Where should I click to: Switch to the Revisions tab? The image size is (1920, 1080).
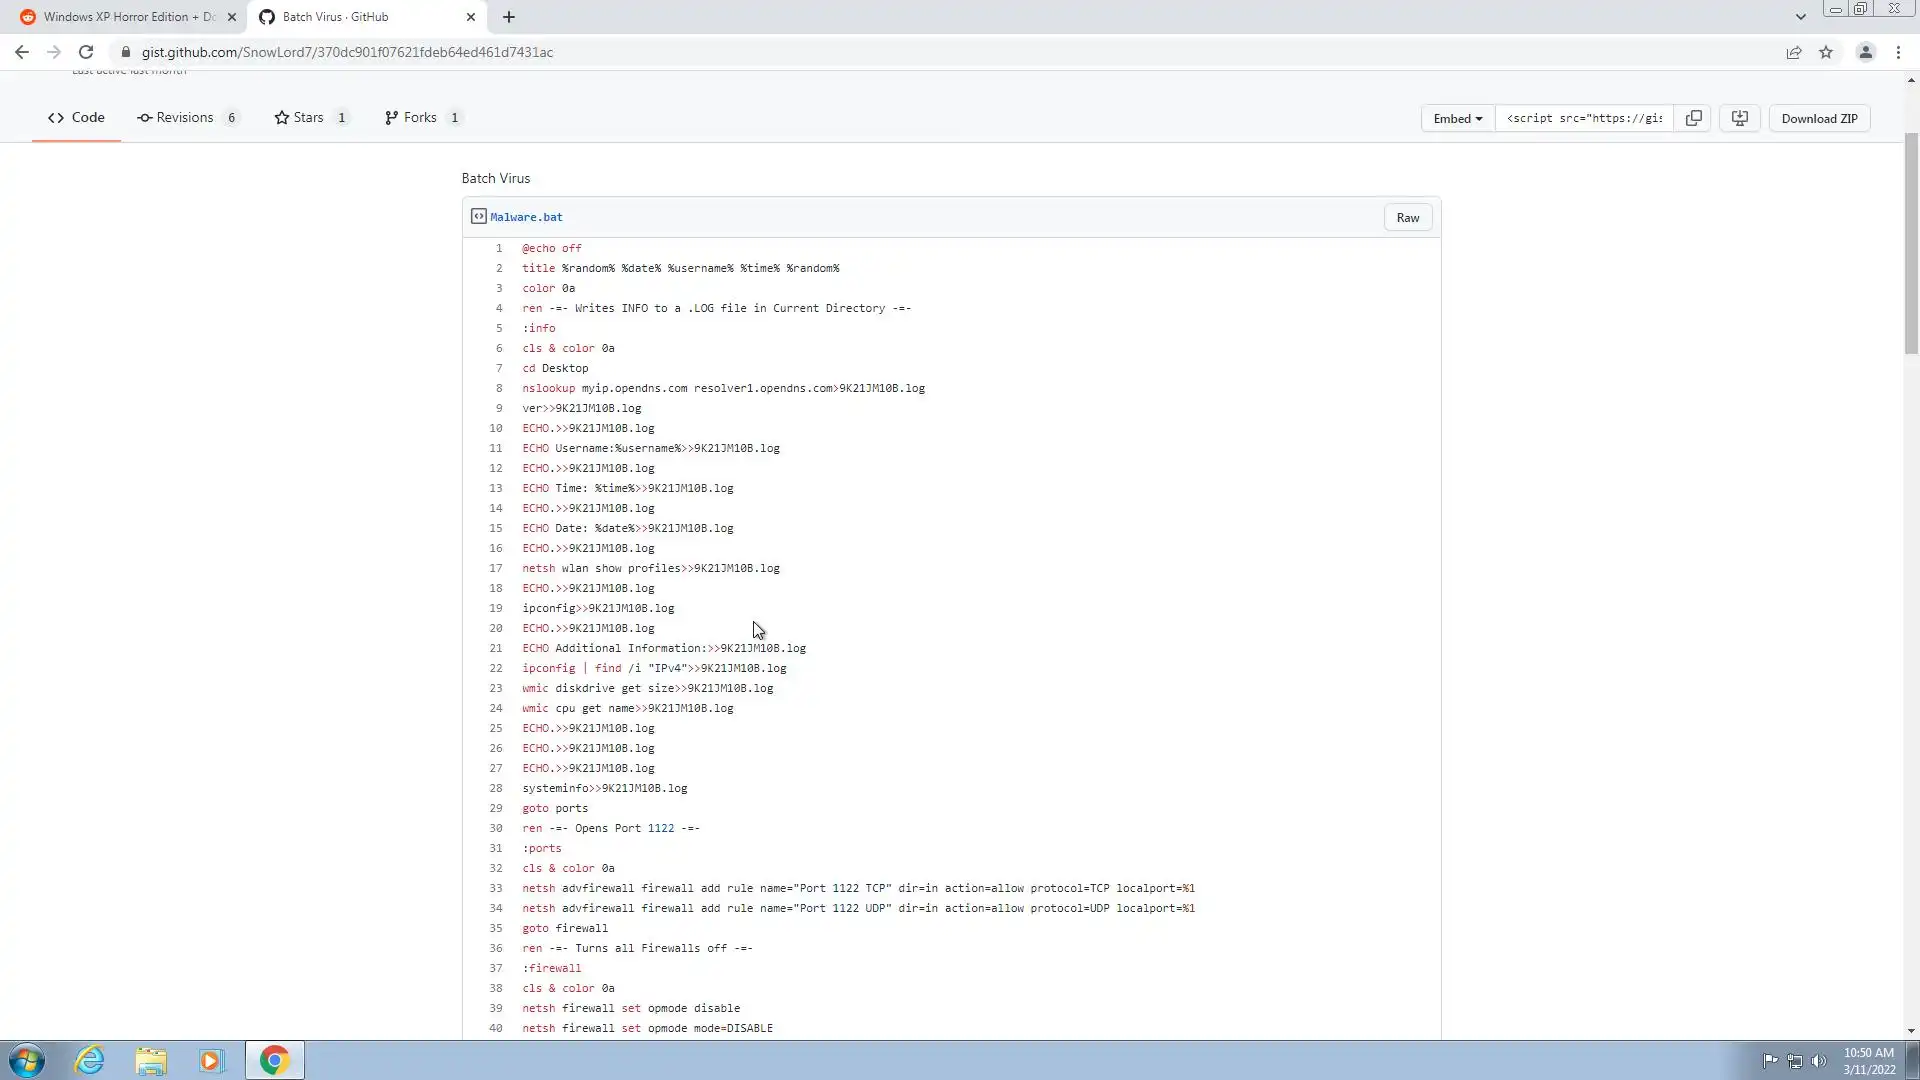(x=186, y=117)
